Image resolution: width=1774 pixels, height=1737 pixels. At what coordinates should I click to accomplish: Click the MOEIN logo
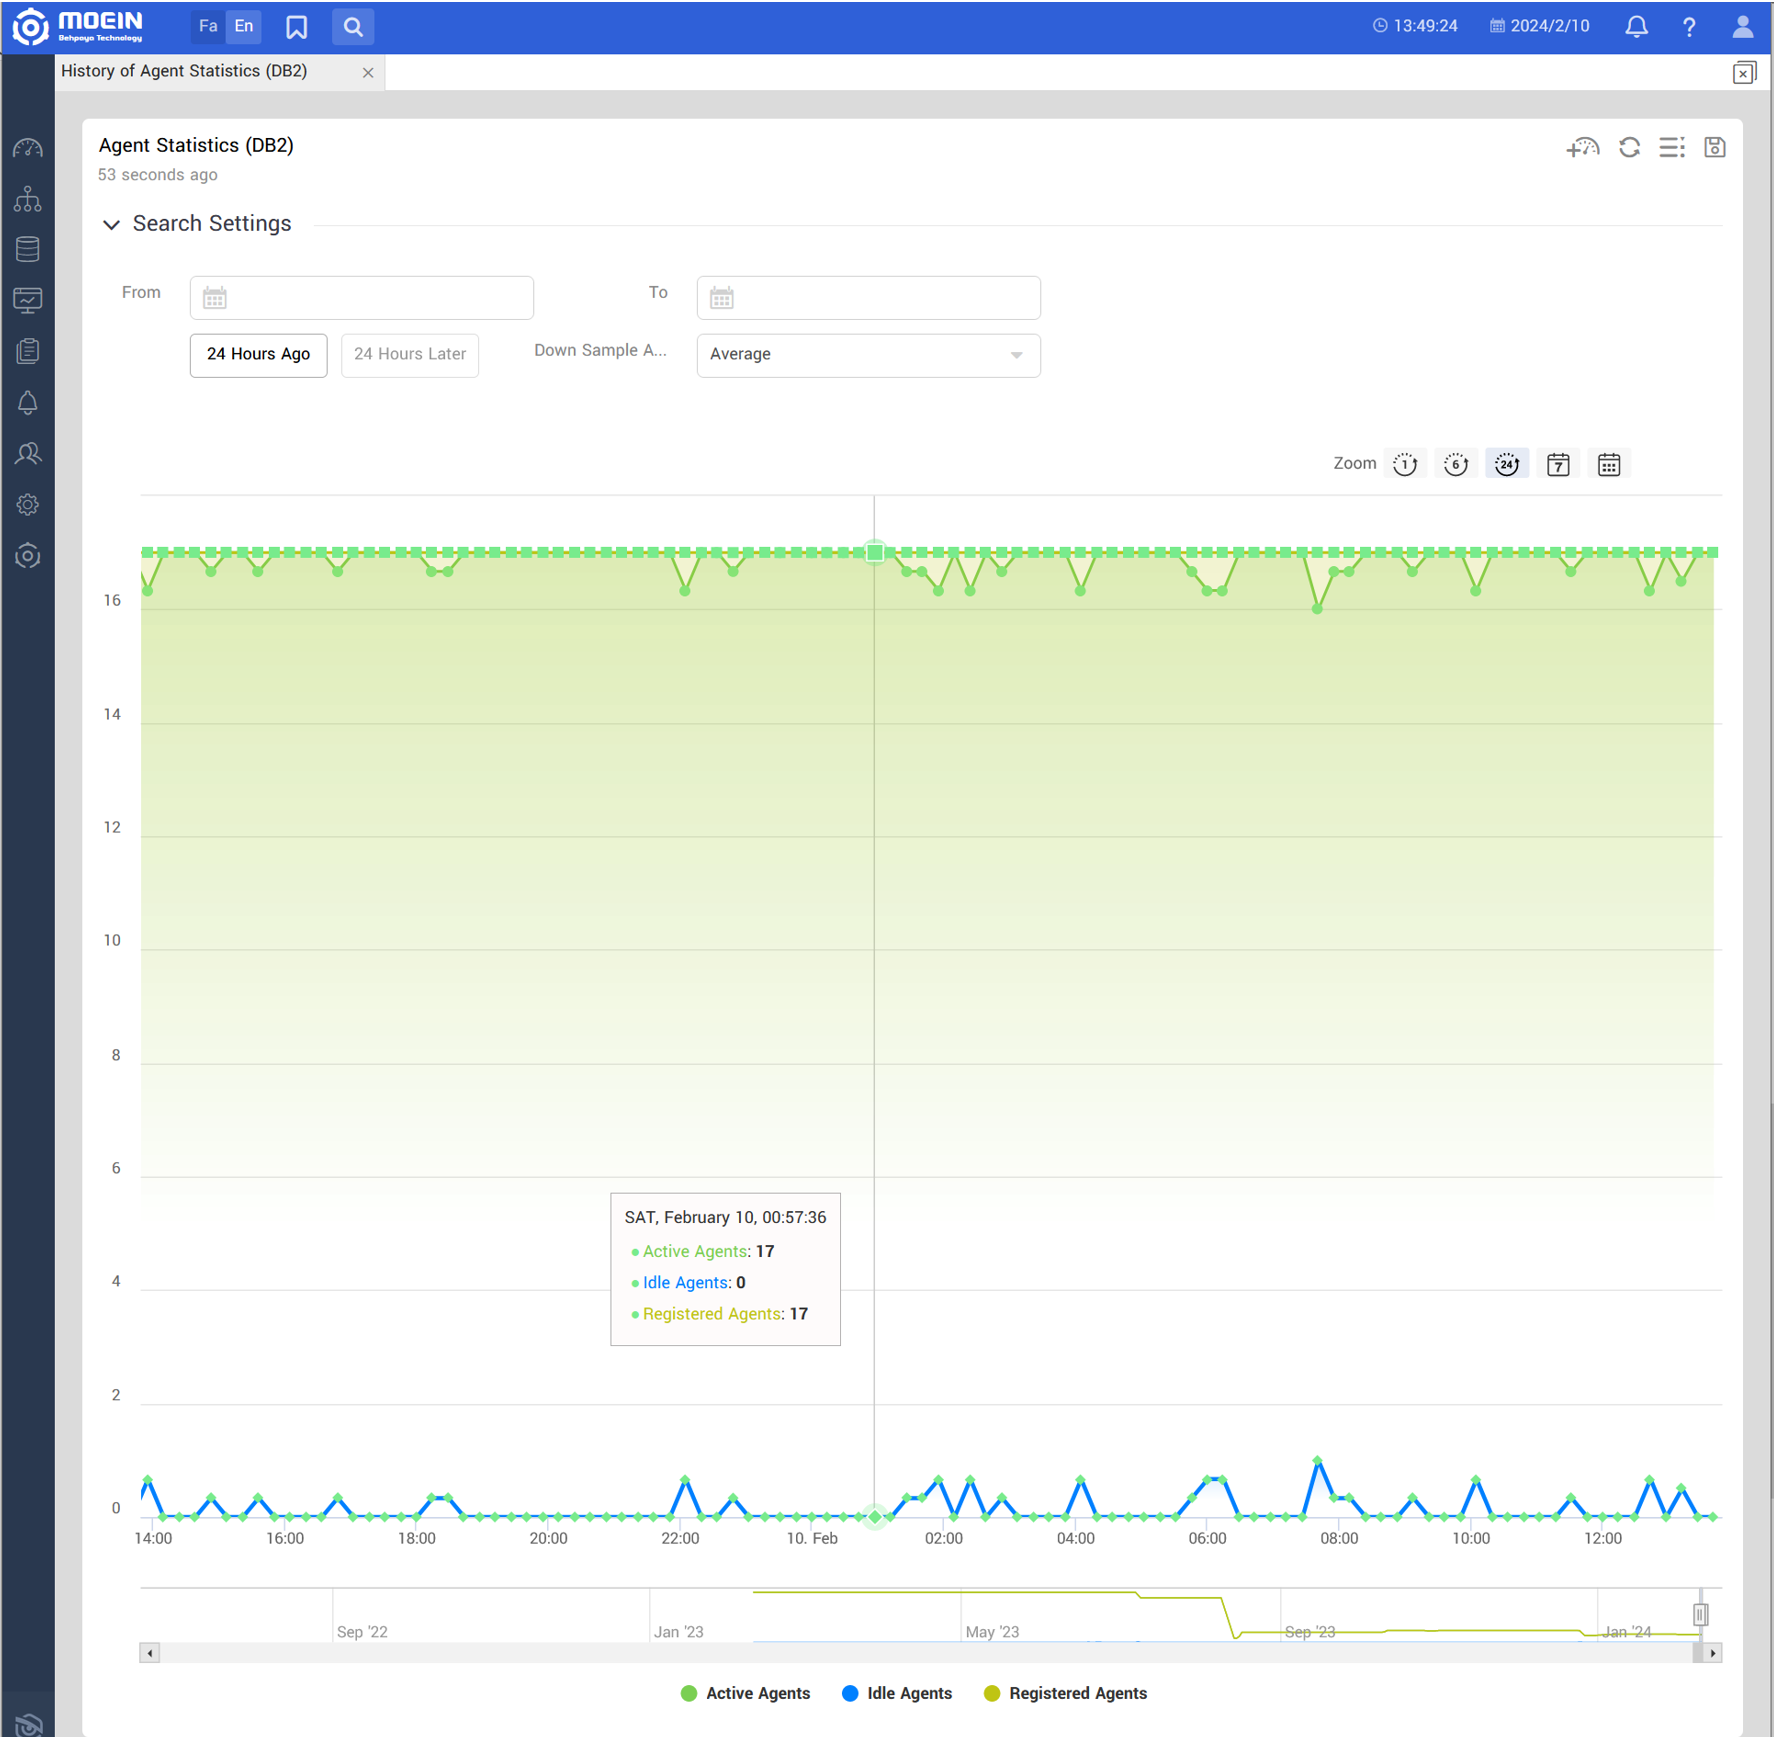point(78,27)
